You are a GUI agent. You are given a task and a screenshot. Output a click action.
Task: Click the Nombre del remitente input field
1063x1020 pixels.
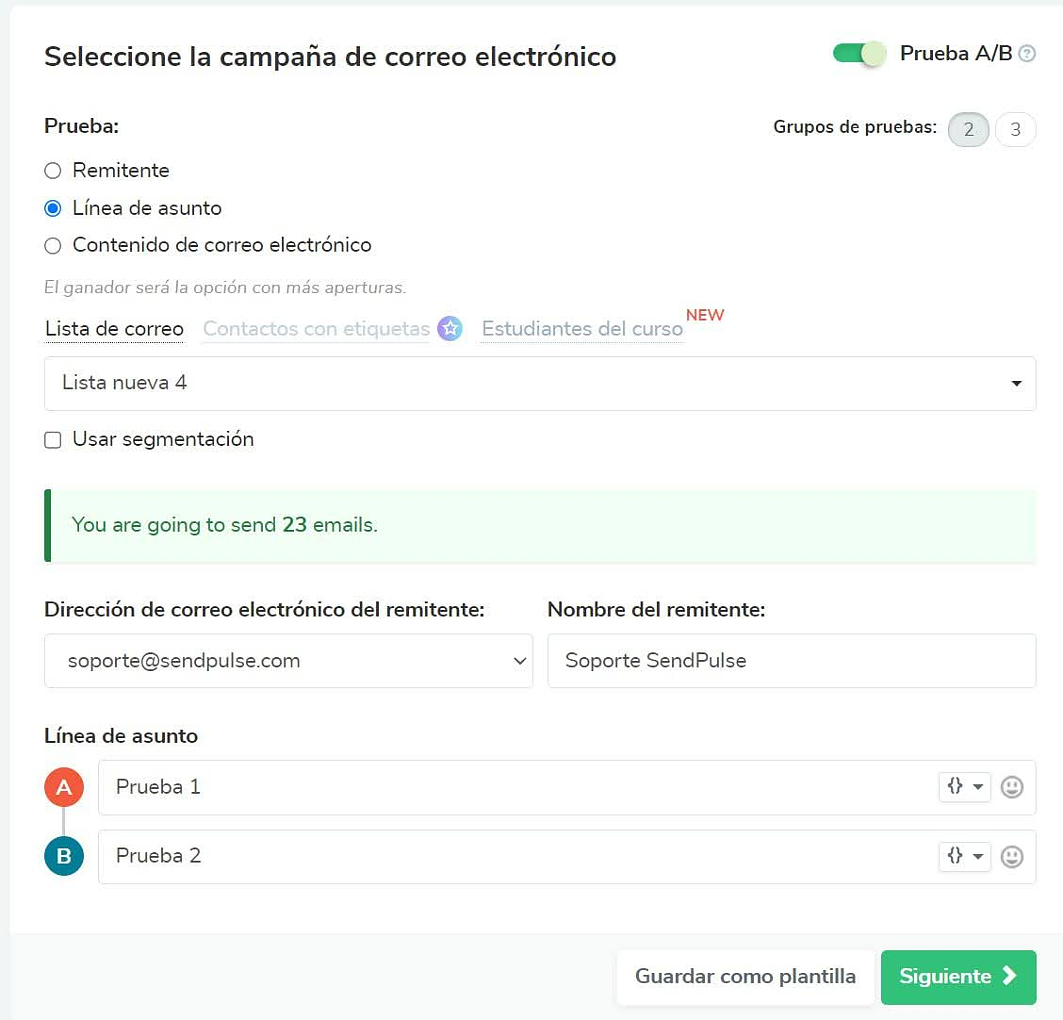[791, 661]
